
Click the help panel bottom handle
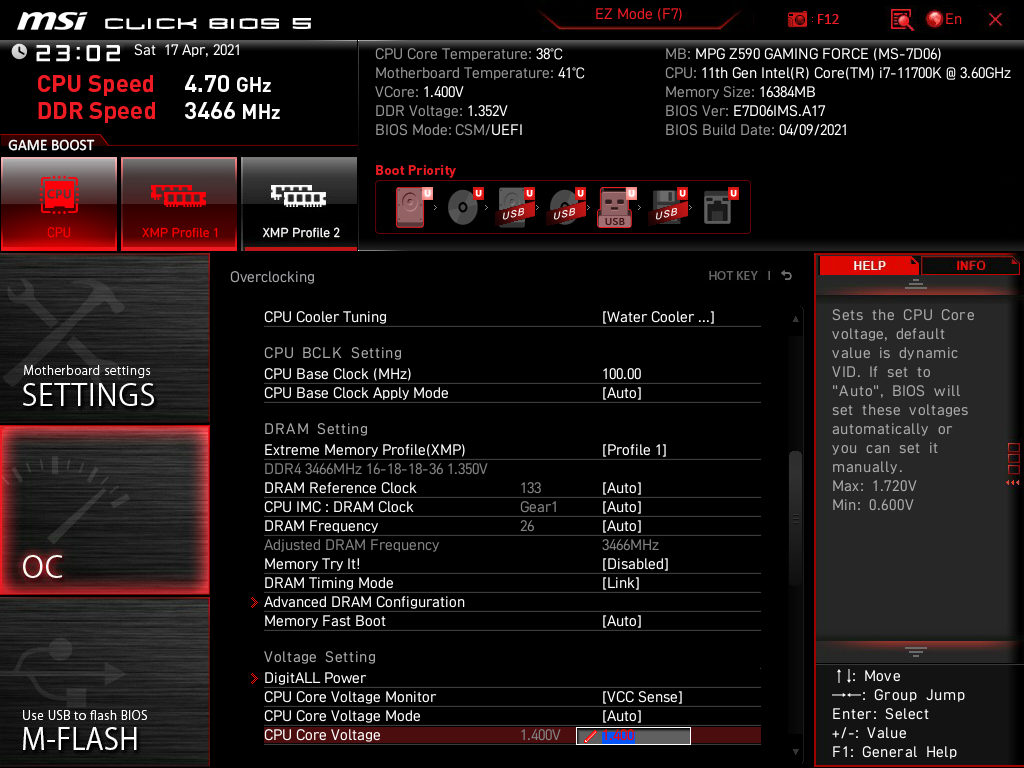pos(915,651)
